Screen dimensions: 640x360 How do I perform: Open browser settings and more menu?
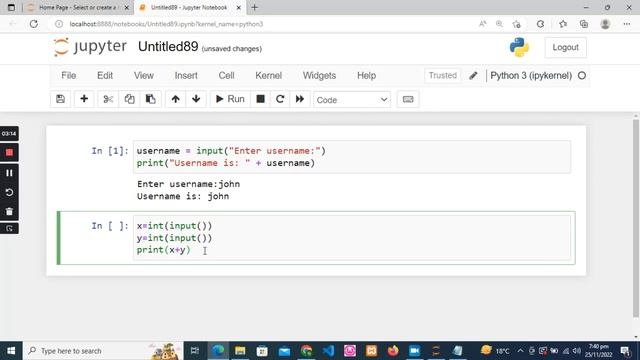[627, 24]
